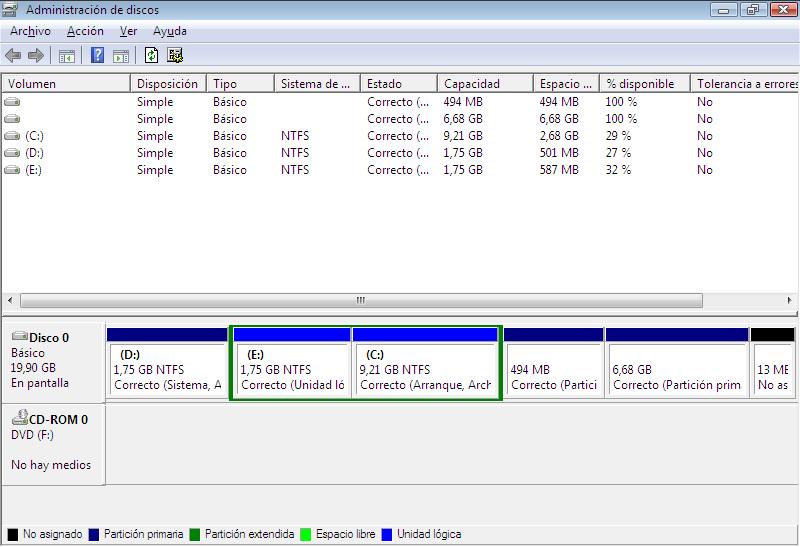Open Help via the blue question-mark icon
800x547 pixels.
click(x=97, y=56)
